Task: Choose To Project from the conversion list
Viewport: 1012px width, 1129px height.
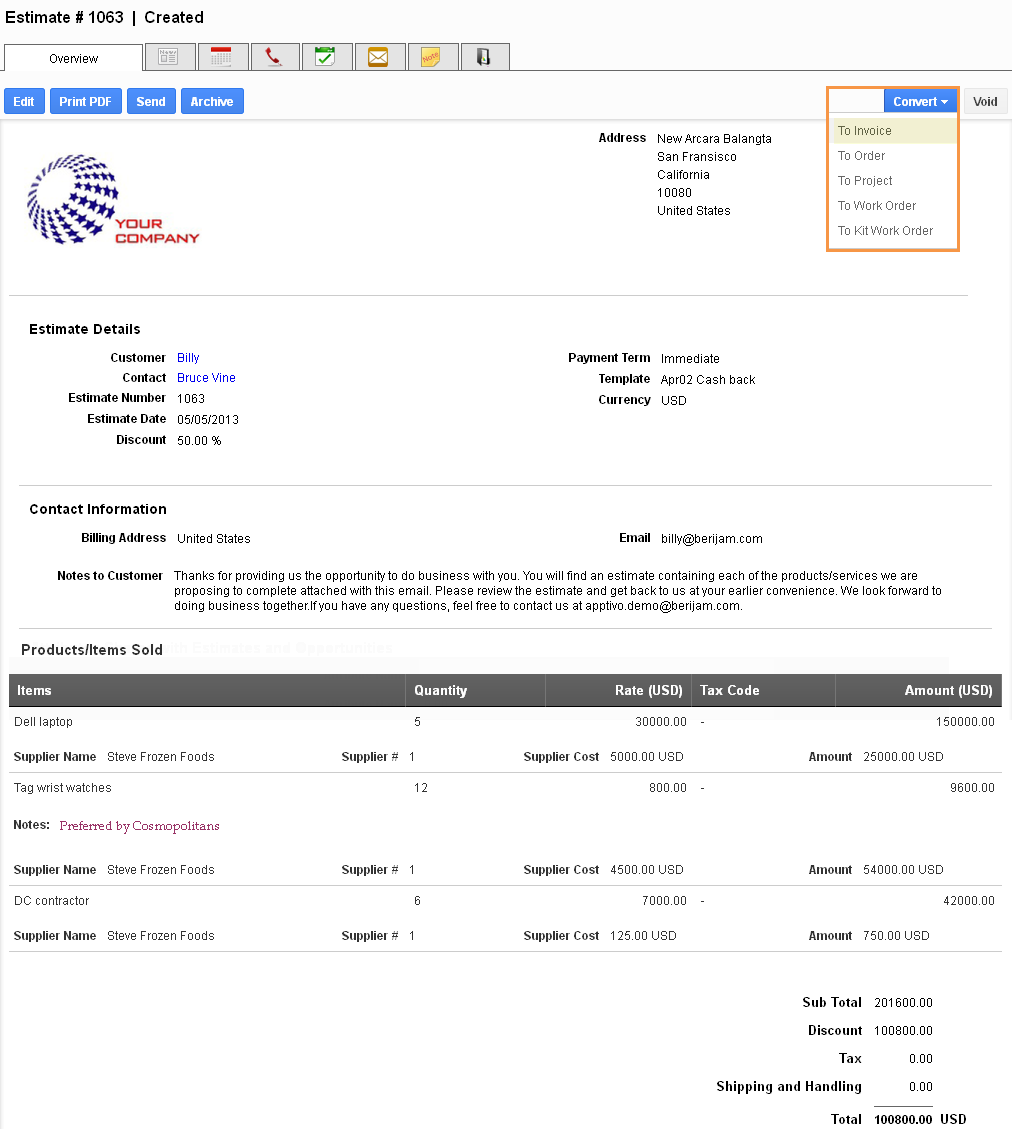Action: coord(864,180)
